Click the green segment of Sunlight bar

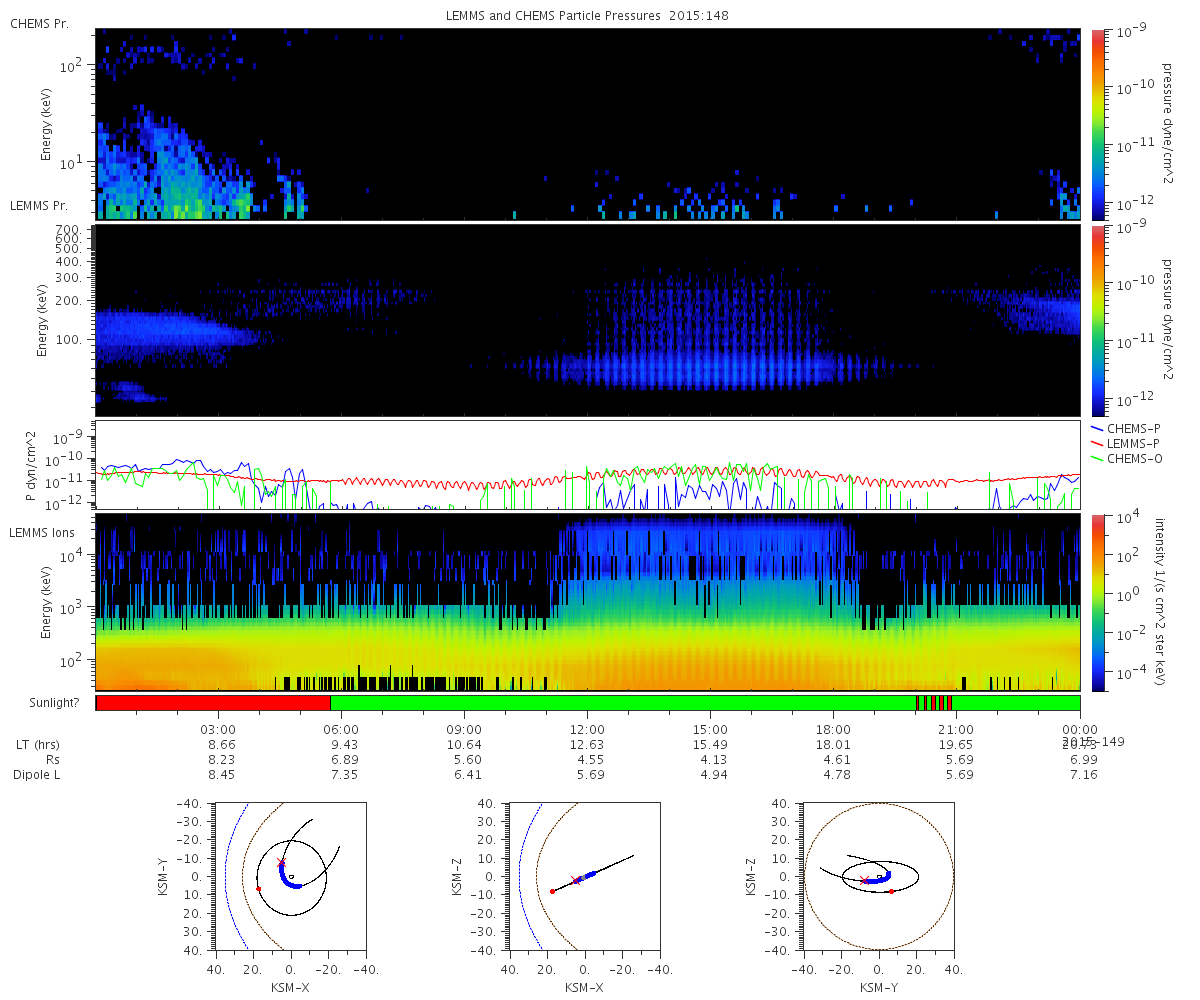point(623,703)
